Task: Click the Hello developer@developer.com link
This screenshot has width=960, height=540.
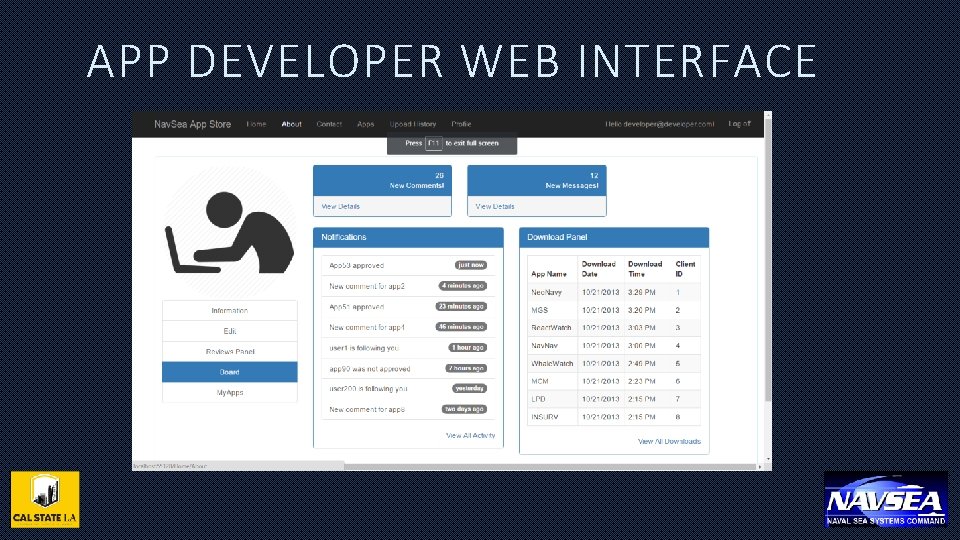Action: pyautogui.click(x=659, y=124)
